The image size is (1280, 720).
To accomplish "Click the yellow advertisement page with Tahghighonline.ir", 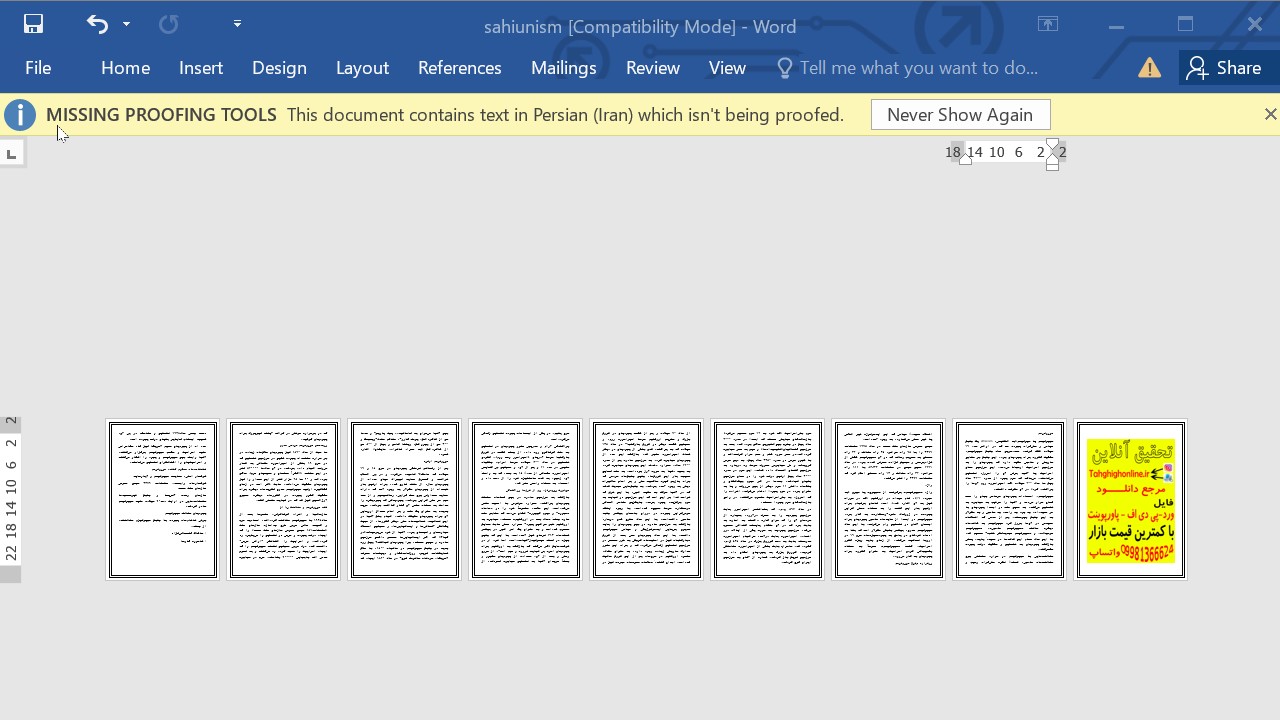I will 1131,500.
